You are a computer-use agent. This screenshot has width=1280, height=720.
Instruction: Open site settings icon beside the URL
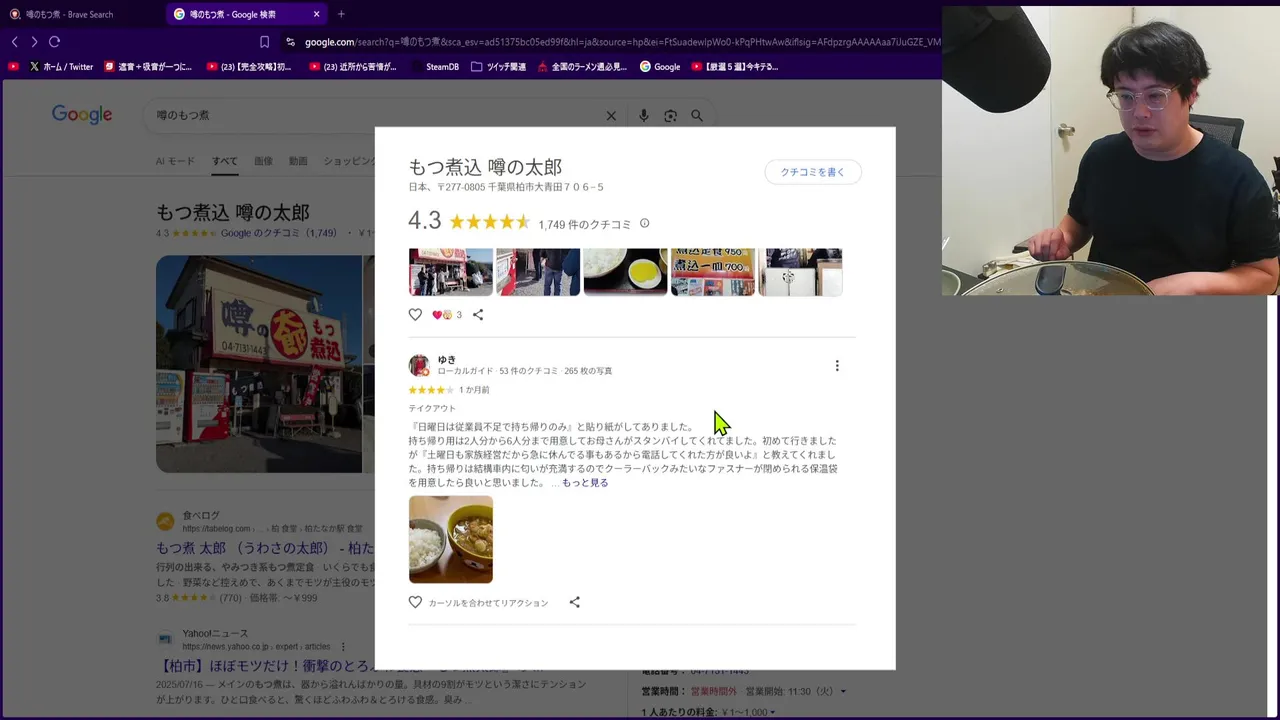[x=290, y=42]
